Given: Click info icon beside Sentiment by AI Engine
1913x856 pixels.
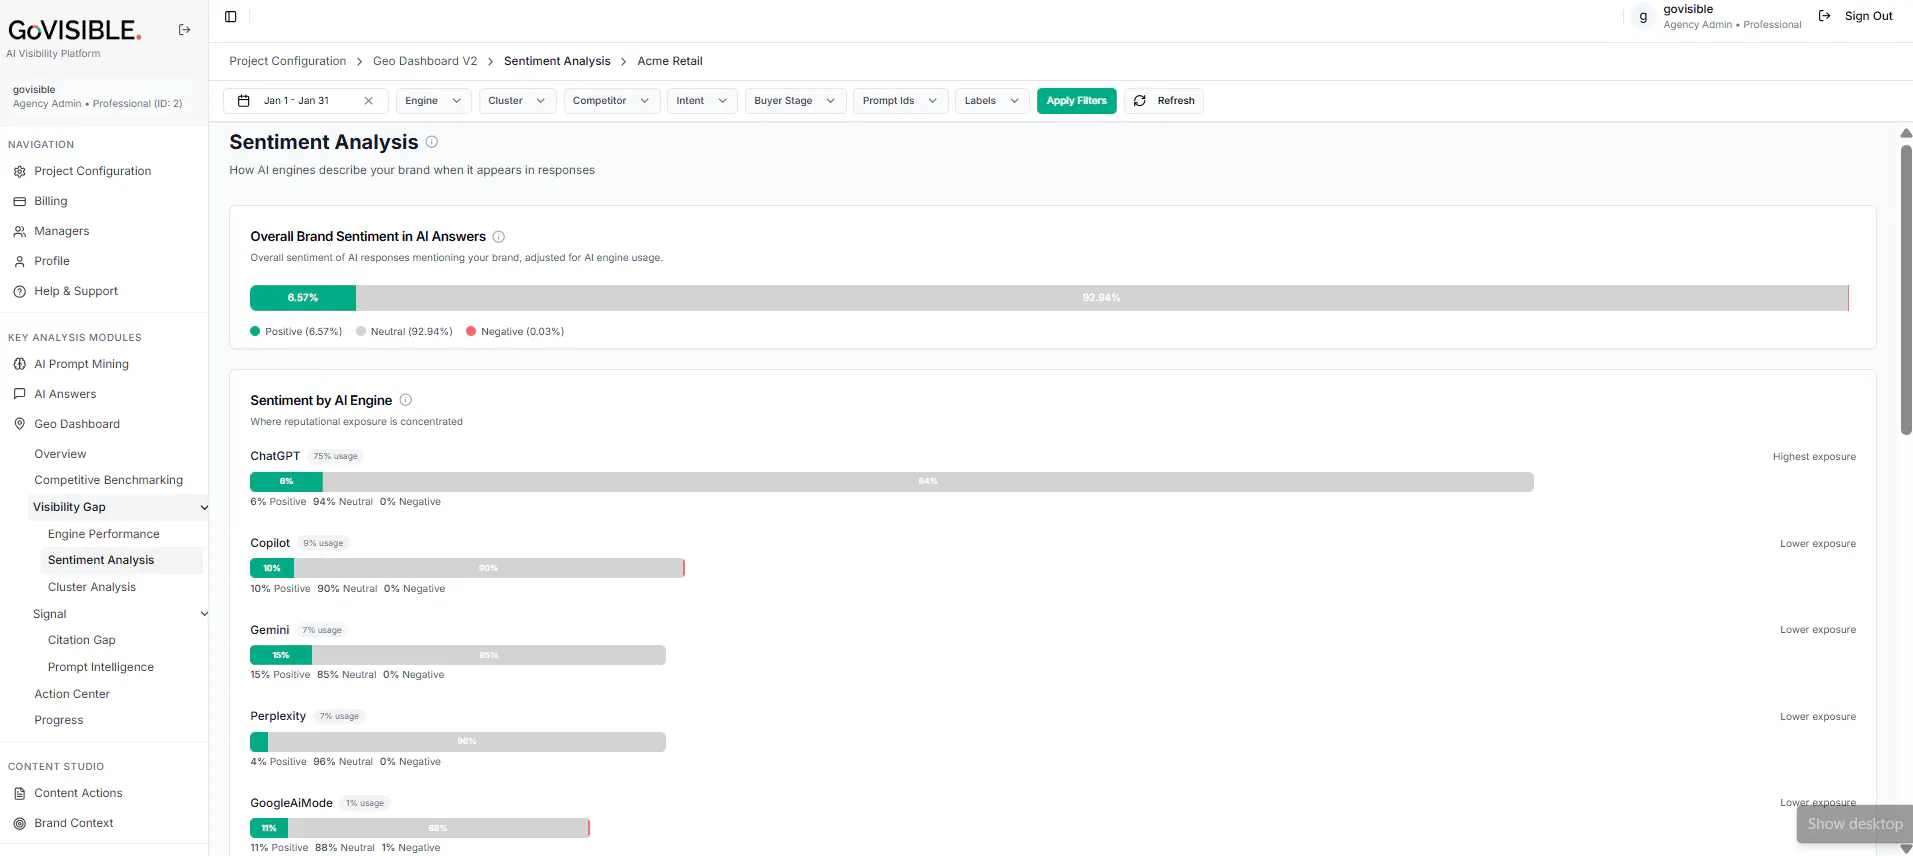Looking at the screenshot, I should [406, 400].
